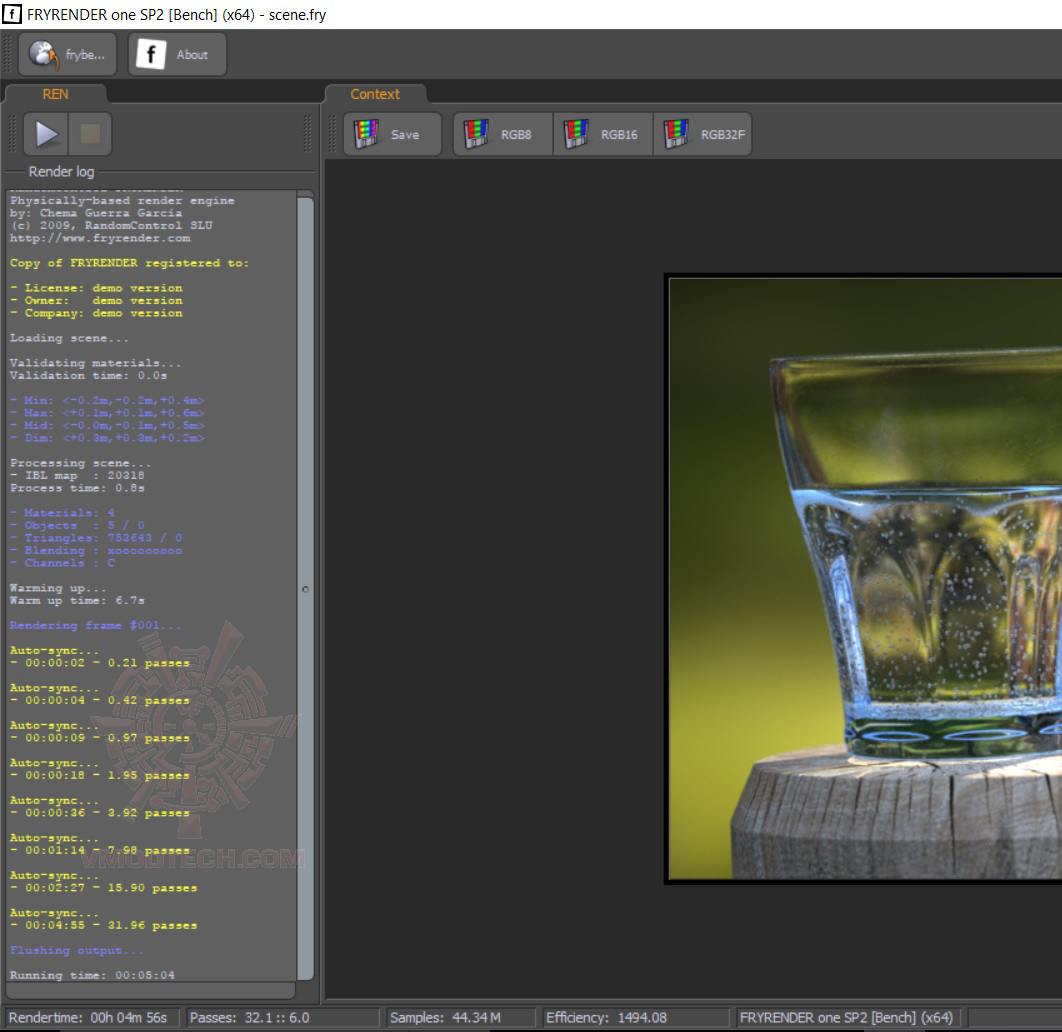Image resolution: width=1062 pixels, height=1032 pixels.
Task: Click the FRYRENDER one SP2 status label
Action: tap(846, 1017)
